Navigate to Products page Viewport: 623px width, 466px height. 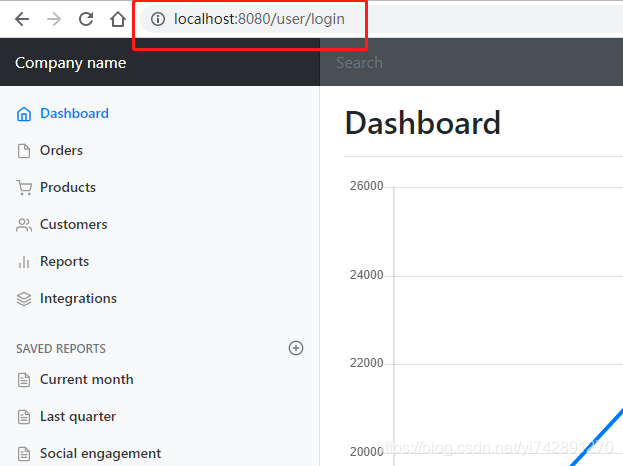(68, 188)
